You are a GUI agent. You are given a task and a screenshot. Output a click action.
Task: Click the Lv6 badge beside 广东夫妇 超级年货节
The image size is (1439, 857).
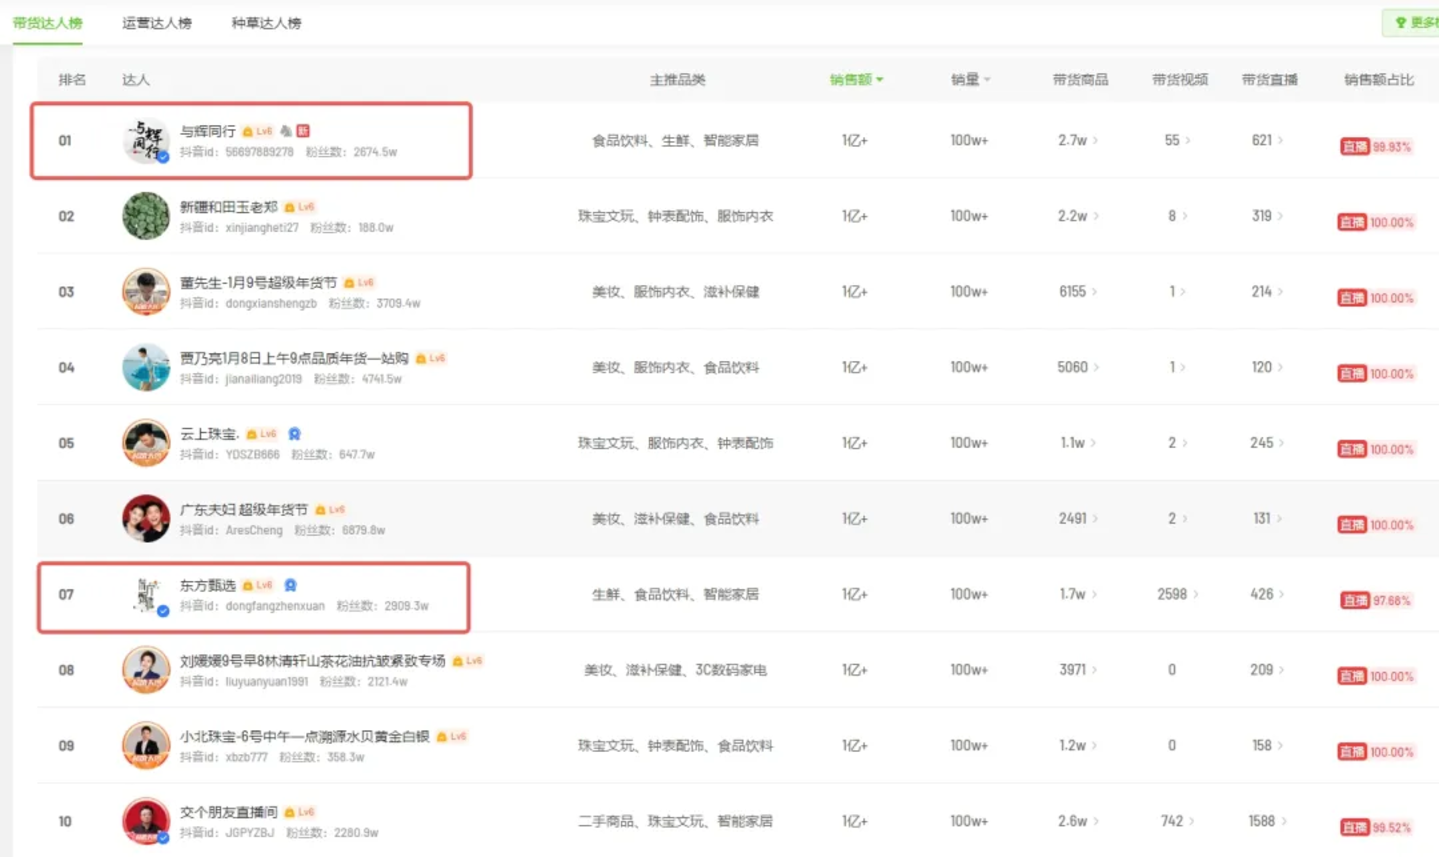(x=331, y=510)
